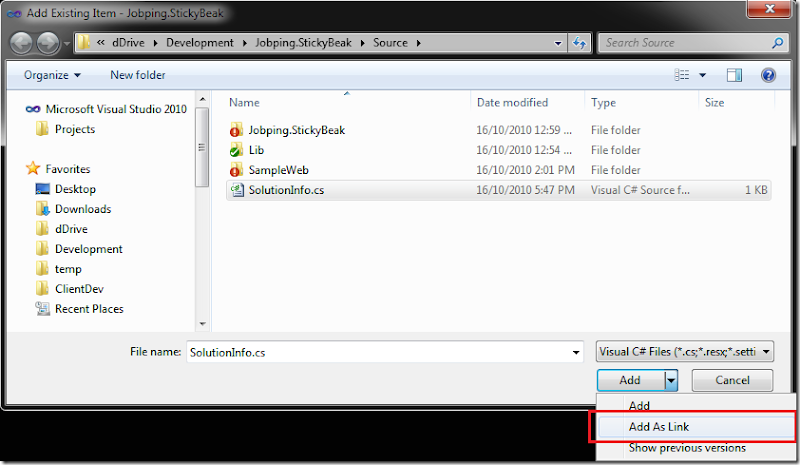Expand the arrow after dDrive breadcrumb
Image resolution: width=800 pixels, height=465 pixels.
click(x=155, y=43)
